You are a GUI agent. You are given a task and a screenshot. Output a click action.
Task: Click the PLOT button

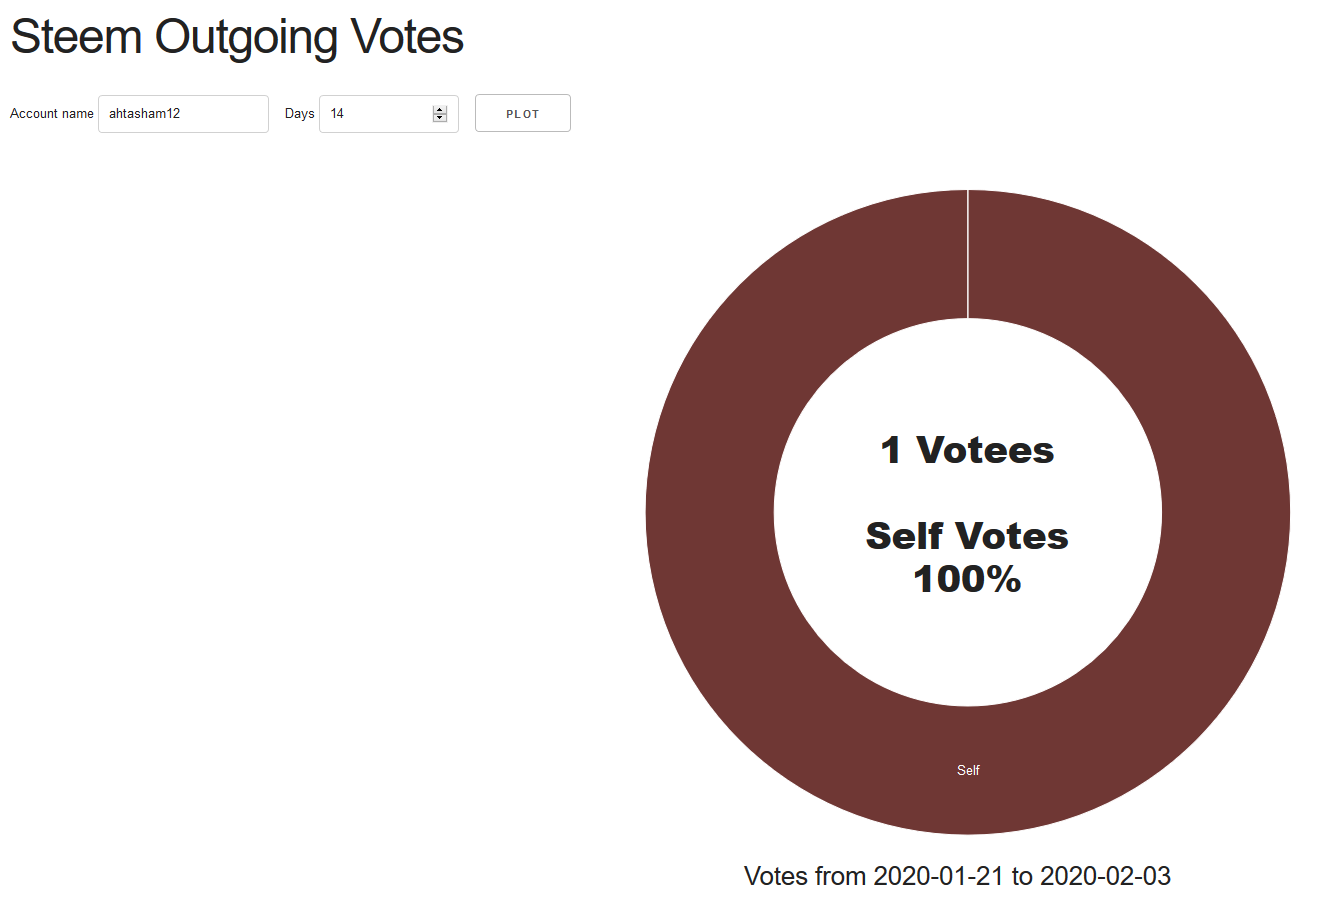pyautogui.click(x=522, y=113)
